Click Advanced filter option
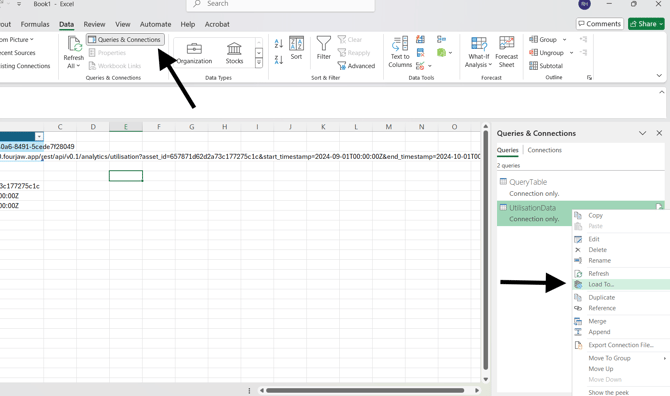The height and width of the screenshot is (396, 670). tap(356, 66)
